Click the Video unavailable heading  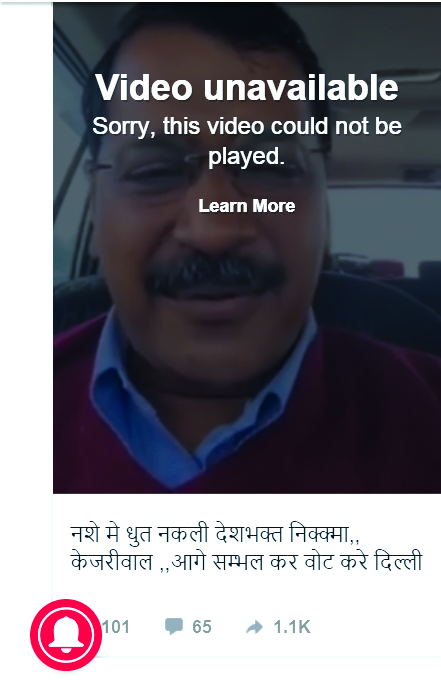click(247, 88)
